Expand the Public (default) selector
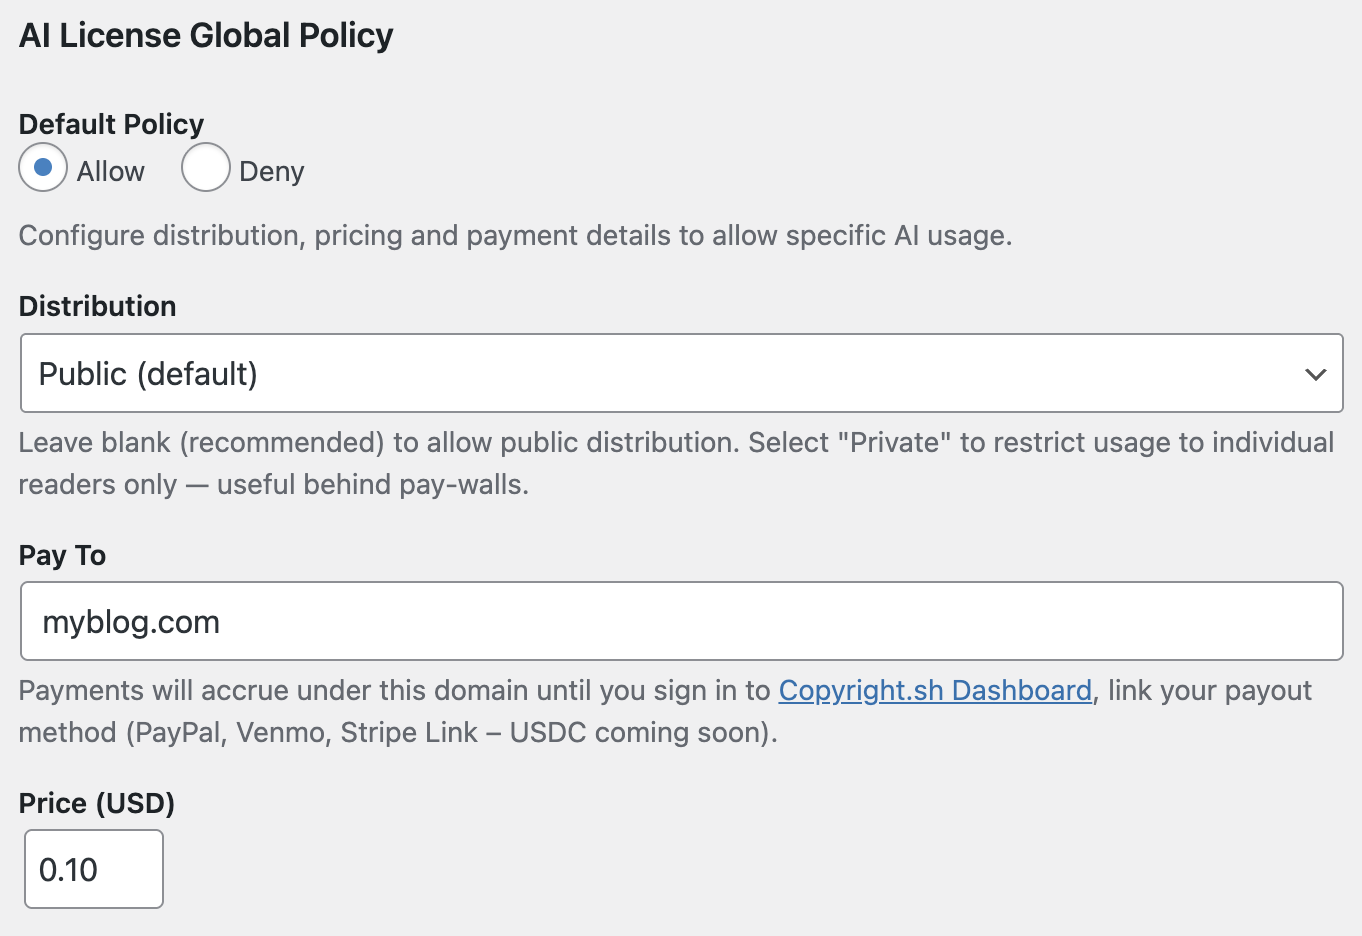1362x936 pixels. (x=680, y=373)
